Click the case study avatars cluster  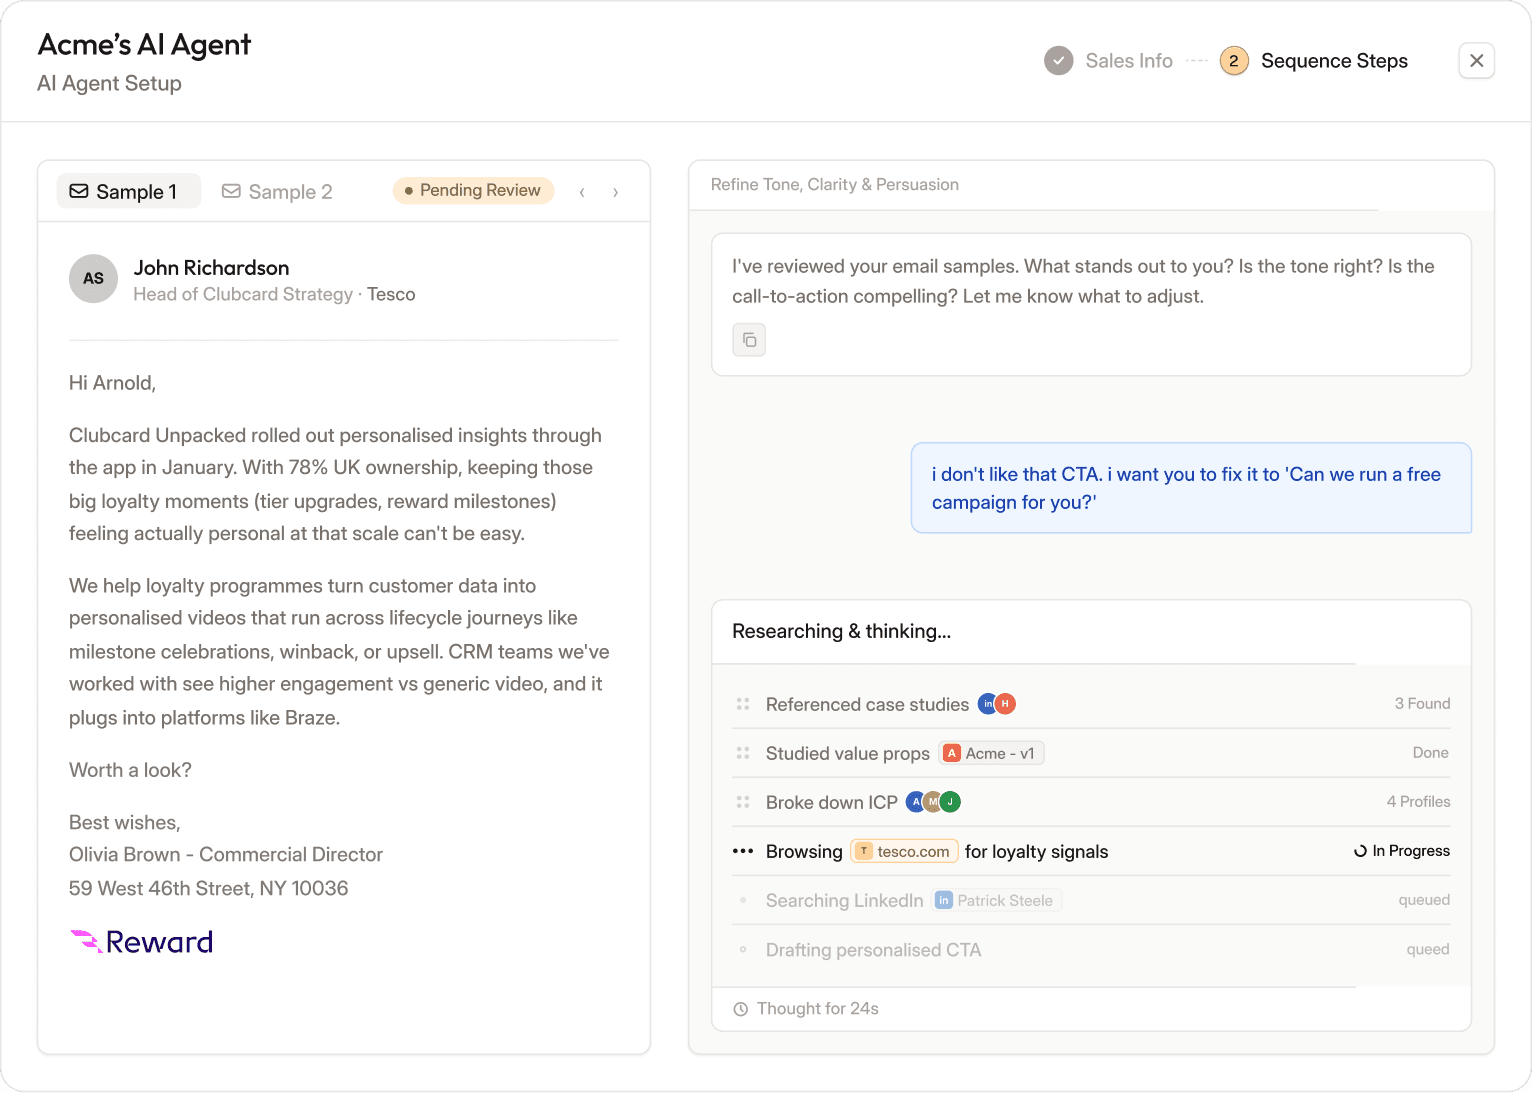[996, 704]
